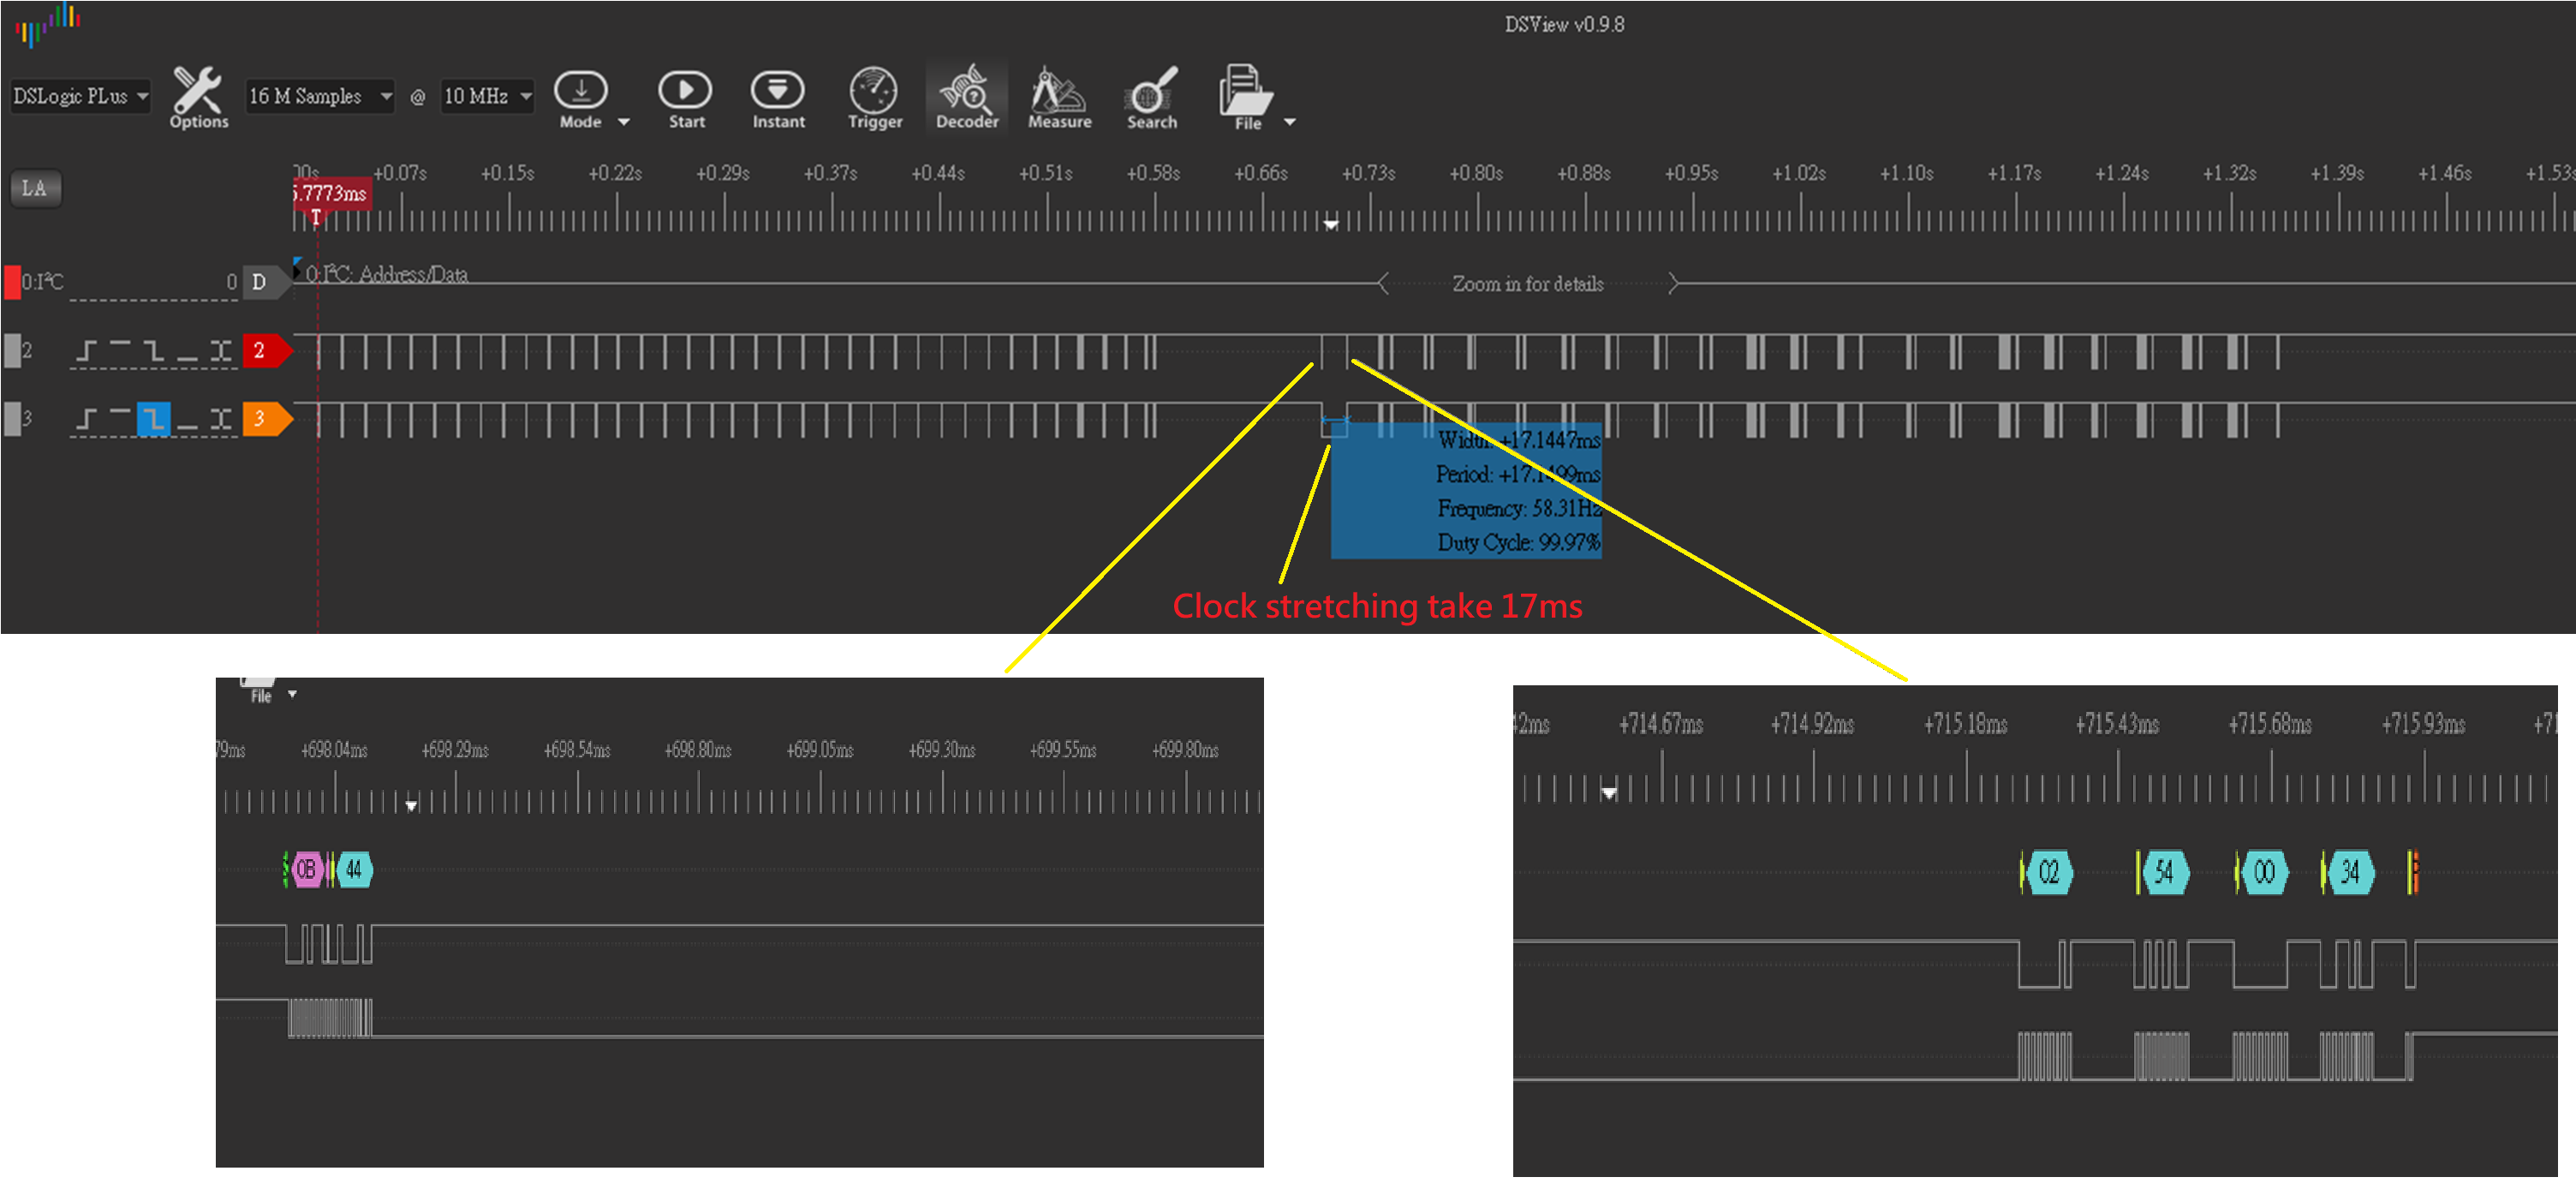The image size is (2576, 1201).
Task: Open the Measure tool icon
Action: [1059, 91]
